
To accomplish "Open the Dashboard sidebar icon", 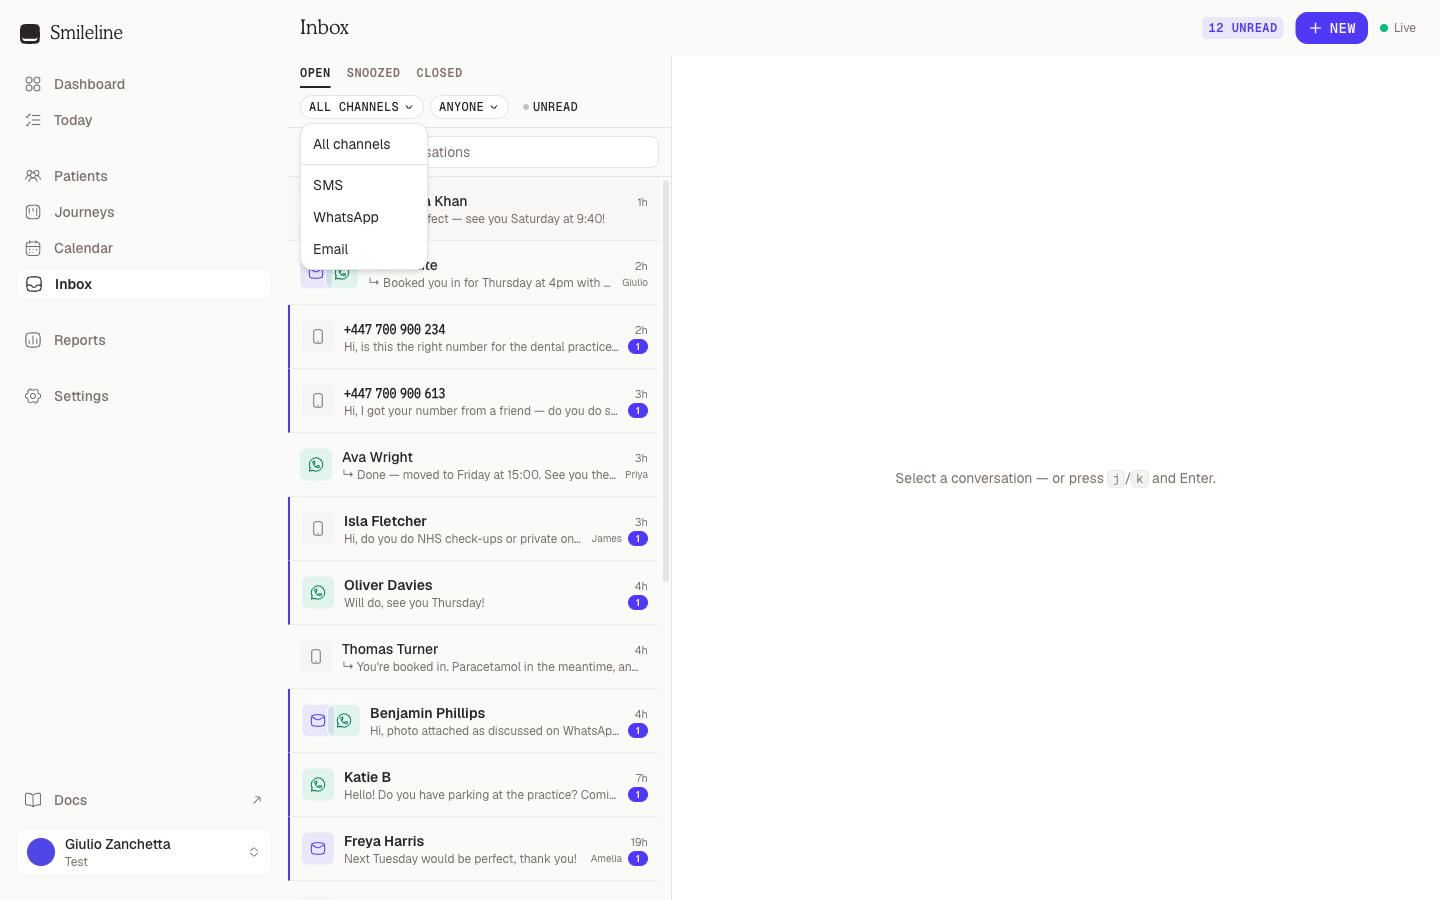I will pos(33,84).
